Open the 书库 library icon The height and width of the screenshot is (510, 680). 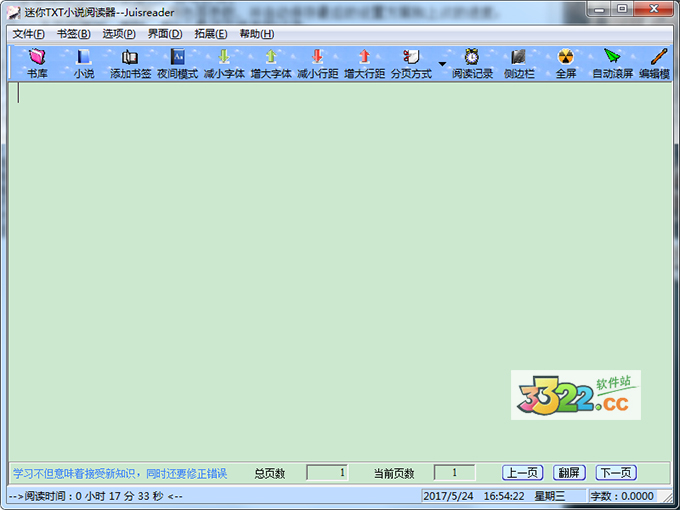coord(37,63)
